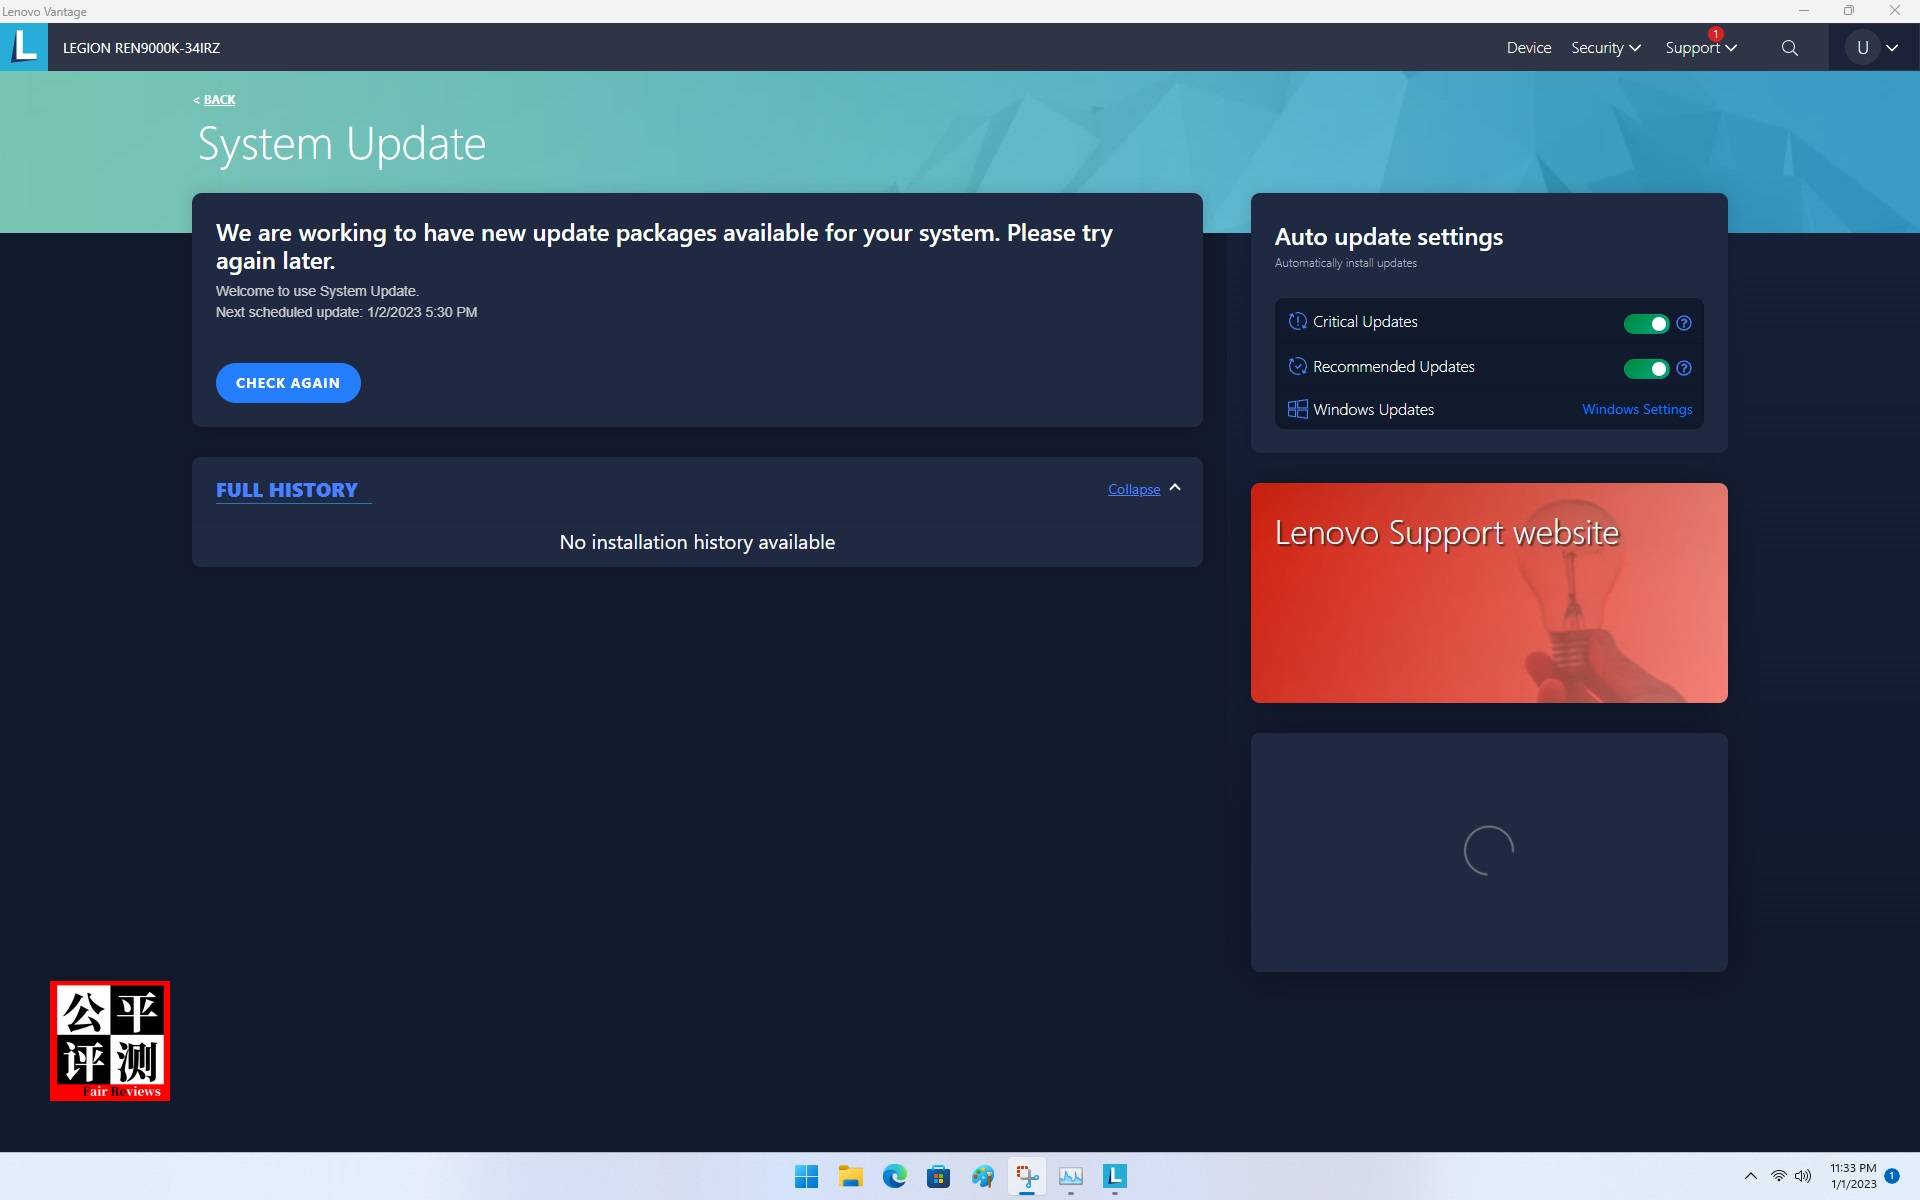The width and height of the screenshot is (1920, 1200).
Task: Expand the Support dropdown menu
Action: [1700, 48]
